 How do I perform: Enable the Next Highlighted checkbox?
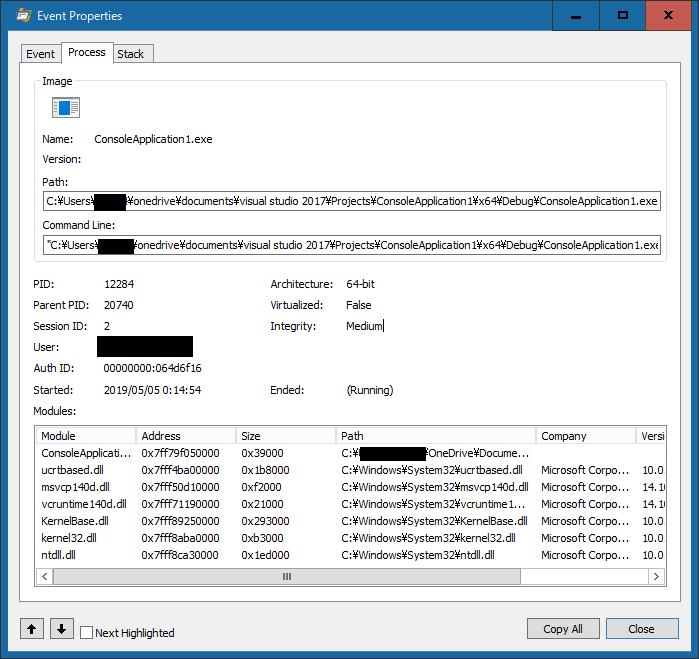coord(86,633)
